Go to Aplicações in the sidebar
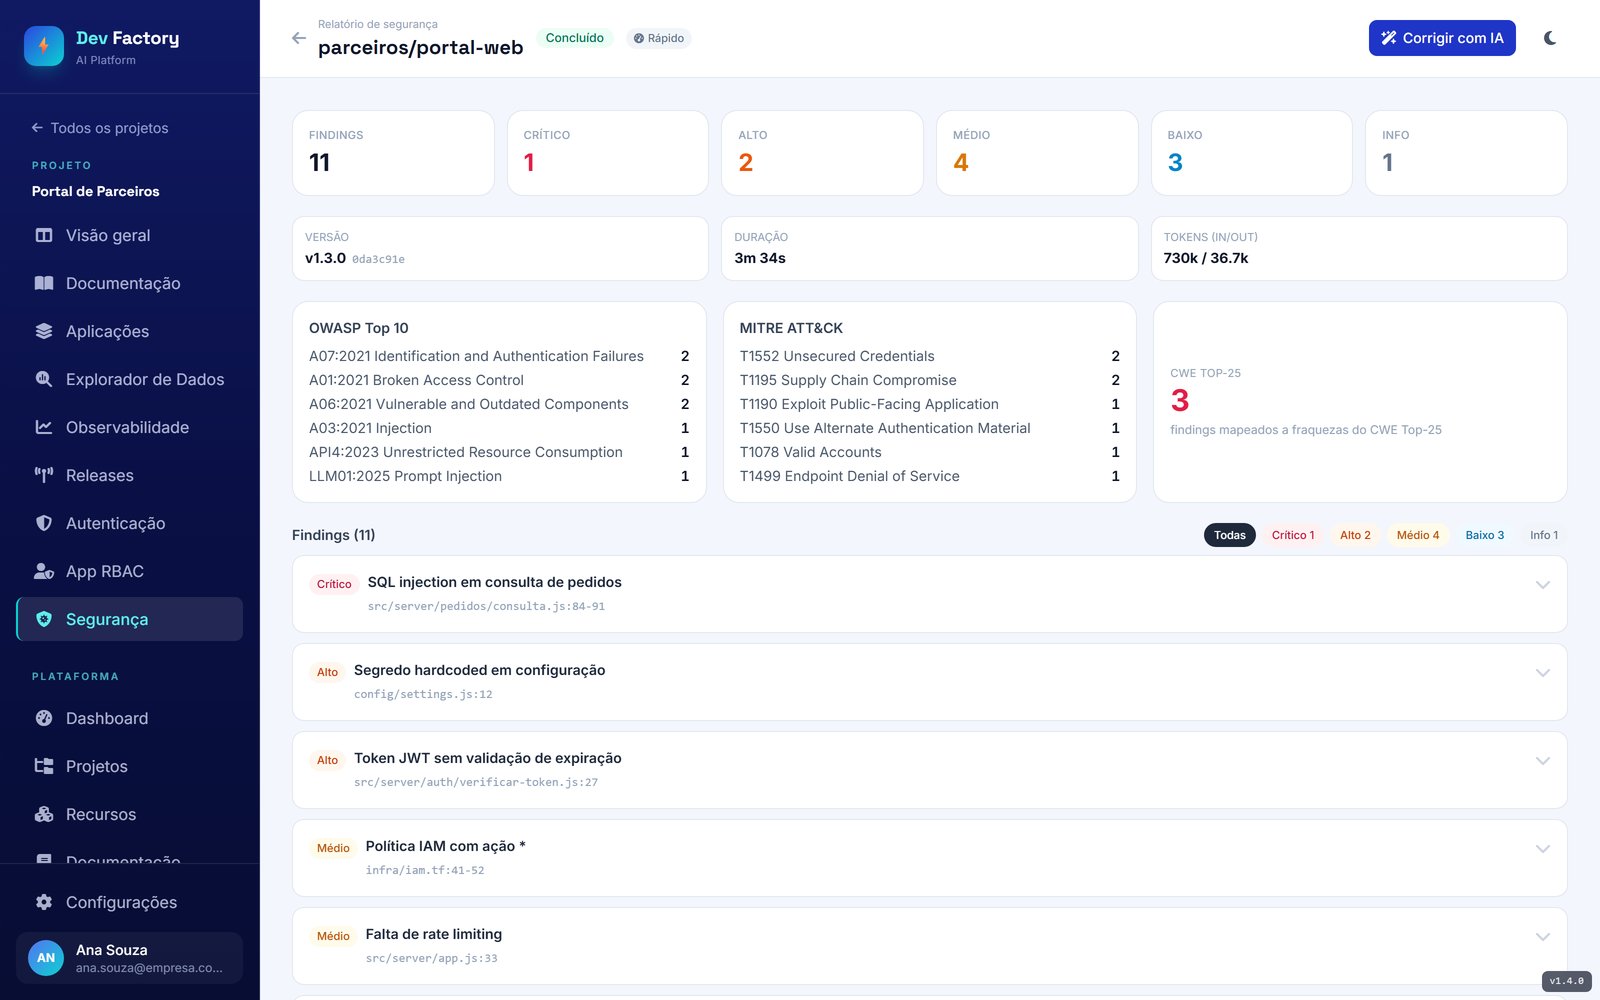 (x=129, y=331)
